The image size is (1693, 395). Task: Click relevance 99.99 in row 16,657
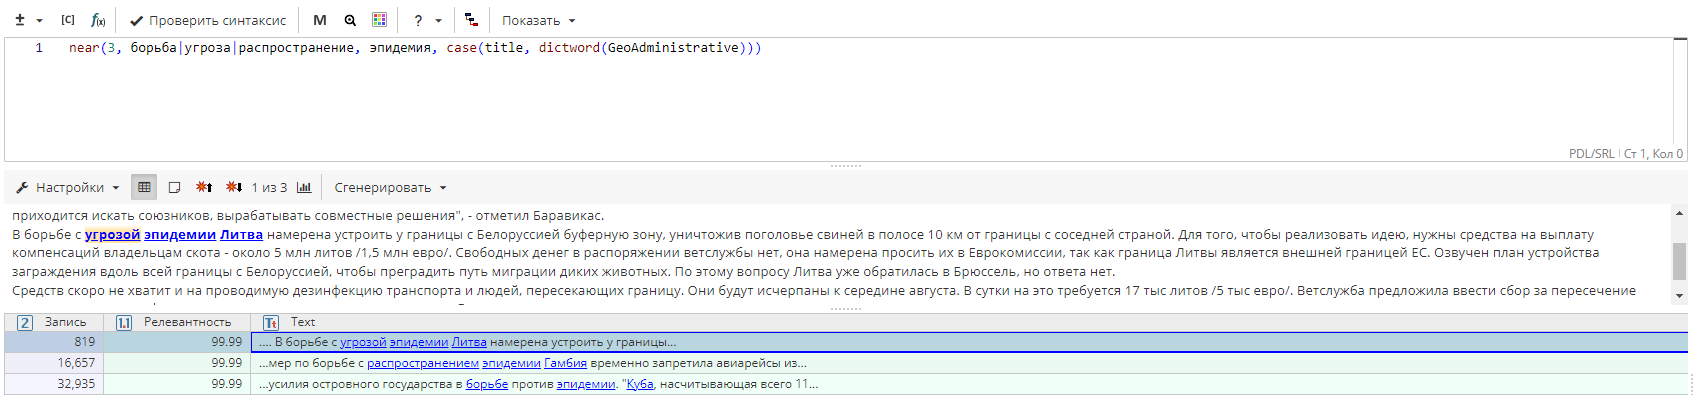pos(226,363)
